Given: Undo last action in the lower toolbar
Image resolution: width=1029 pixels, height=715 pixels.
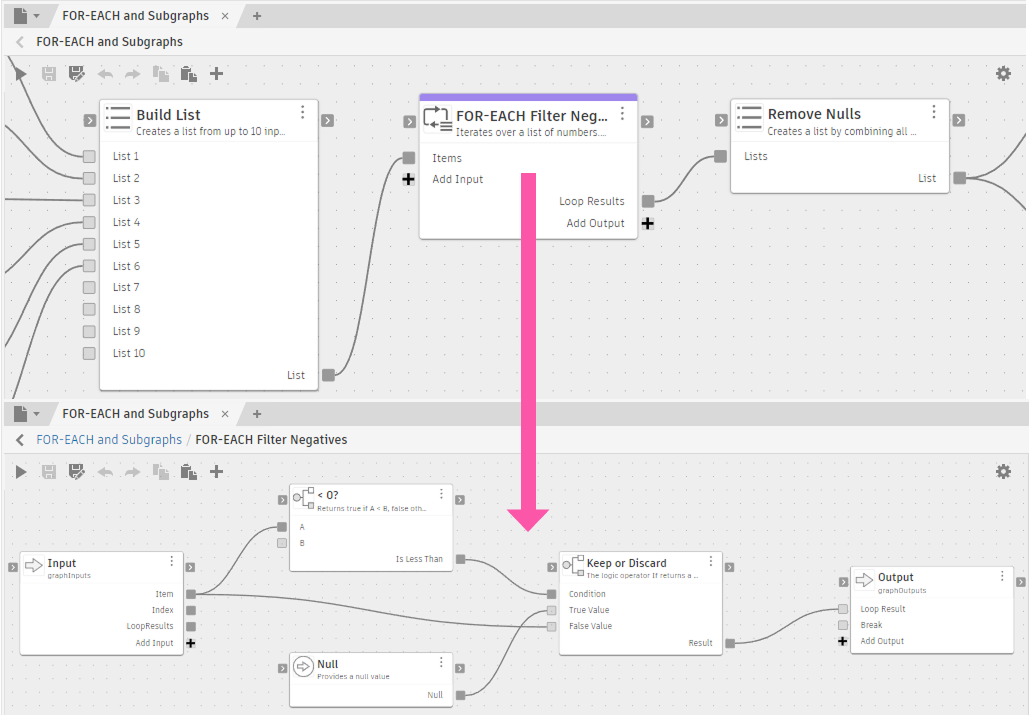Looking at the screenshot, I should click(x=105, y=472).
